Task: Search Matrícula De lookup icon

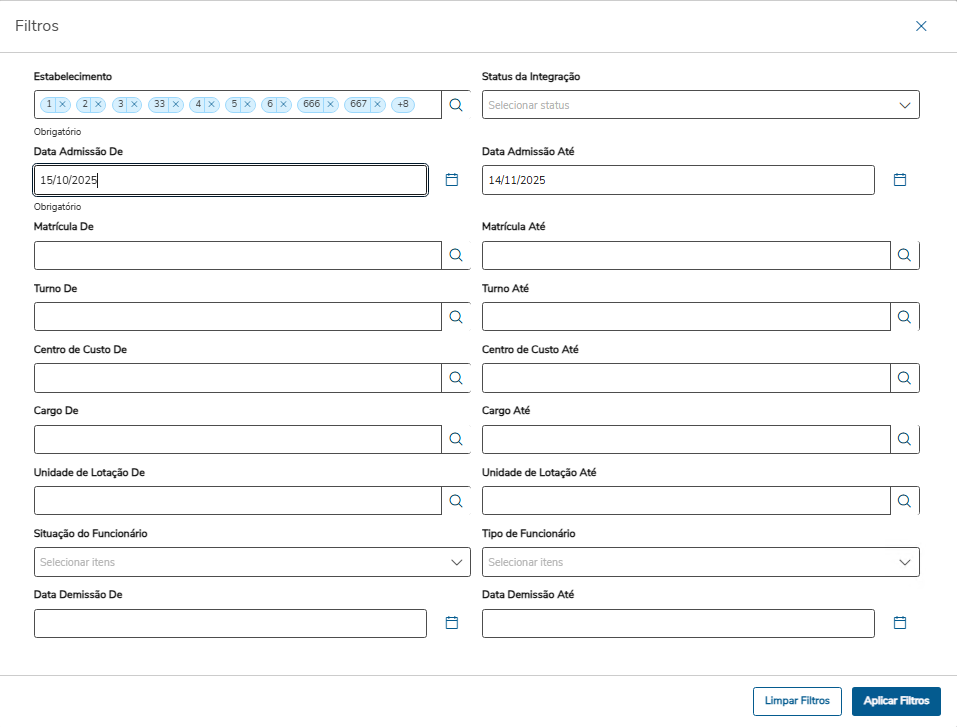Action: (x=456, y=256)
